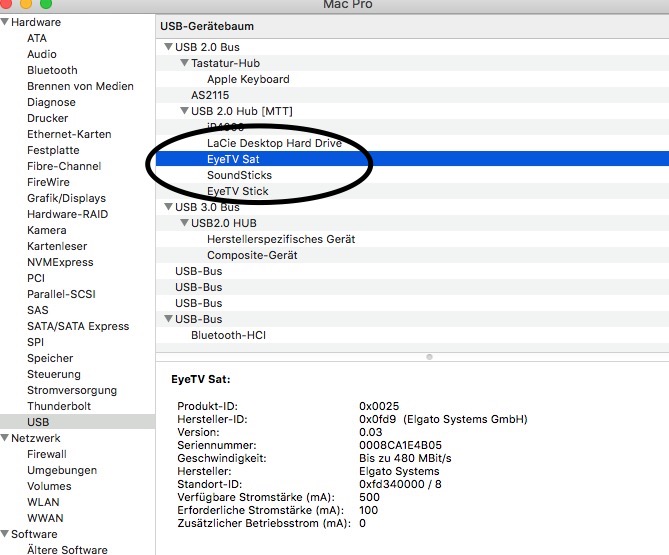This screenshot has width=669, height=555.
Task: Show SATA/SATA Express information
Action: click(78, 326)
